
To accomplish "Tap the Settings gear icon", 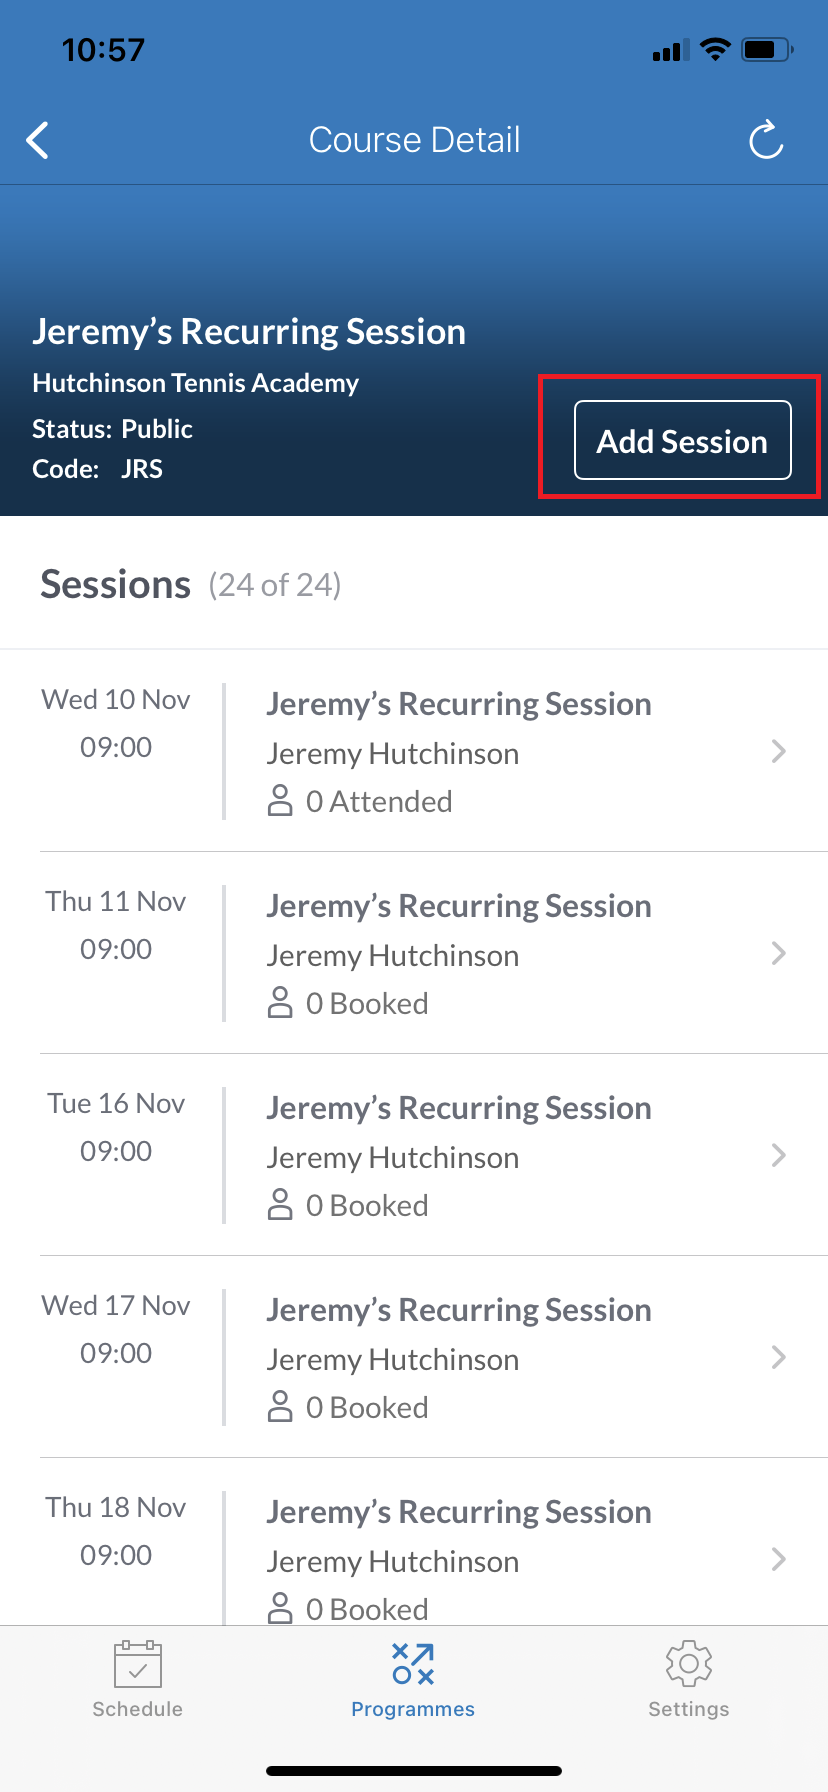I will coord(689,1664).
